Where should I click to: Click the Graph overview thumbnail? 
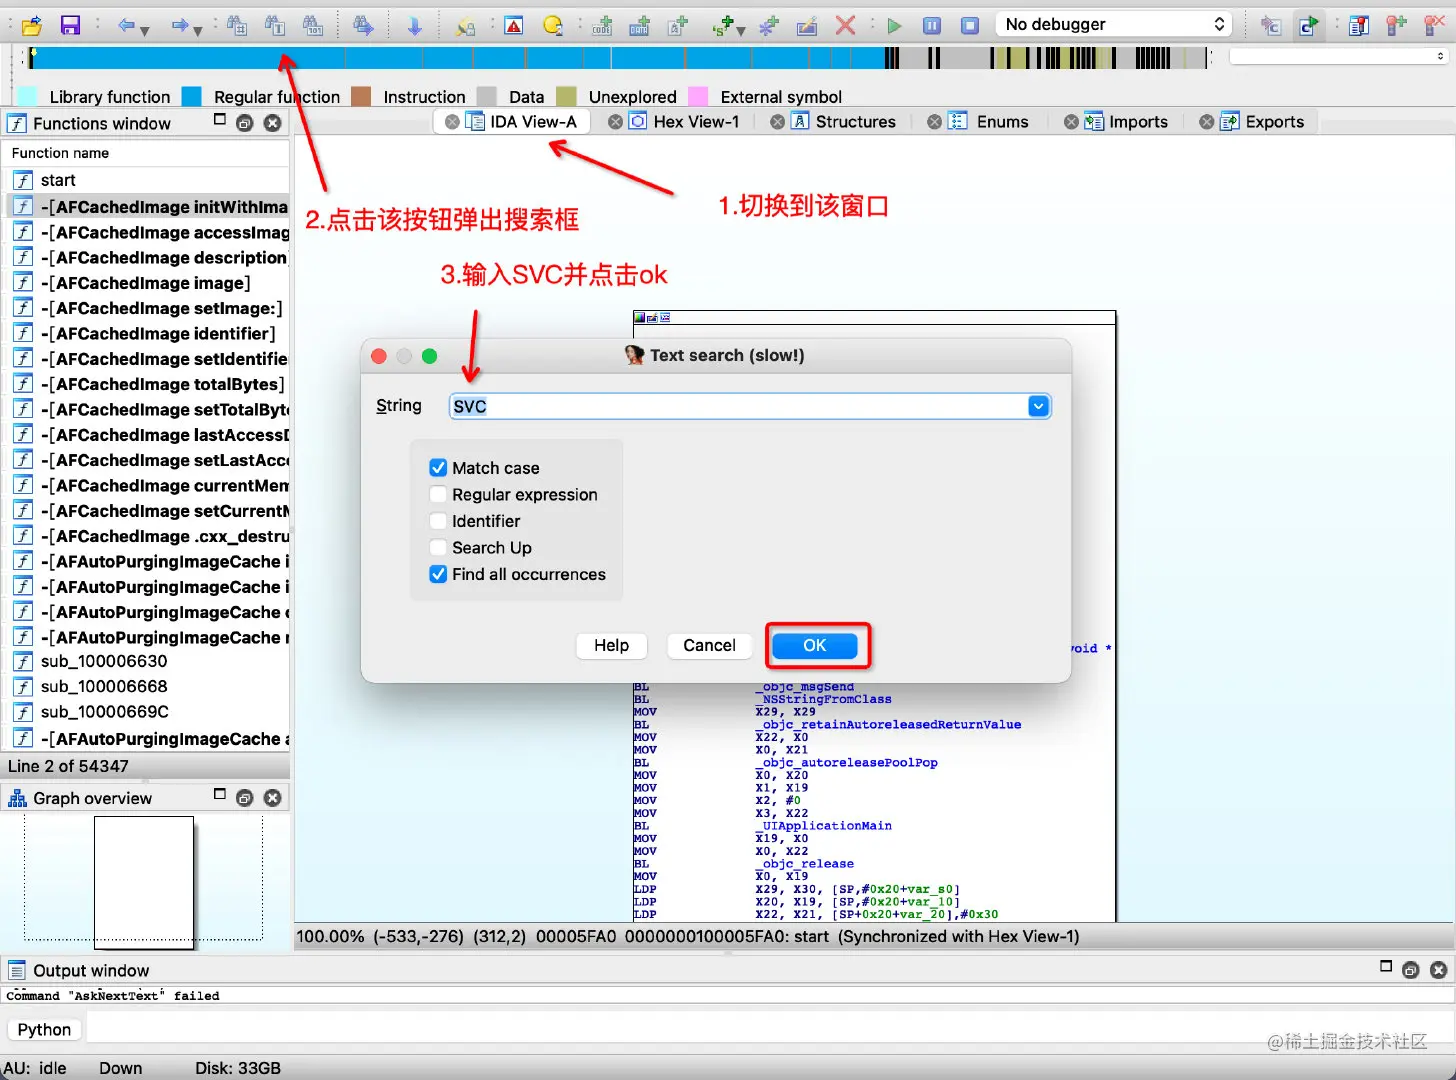click(144, 881)
